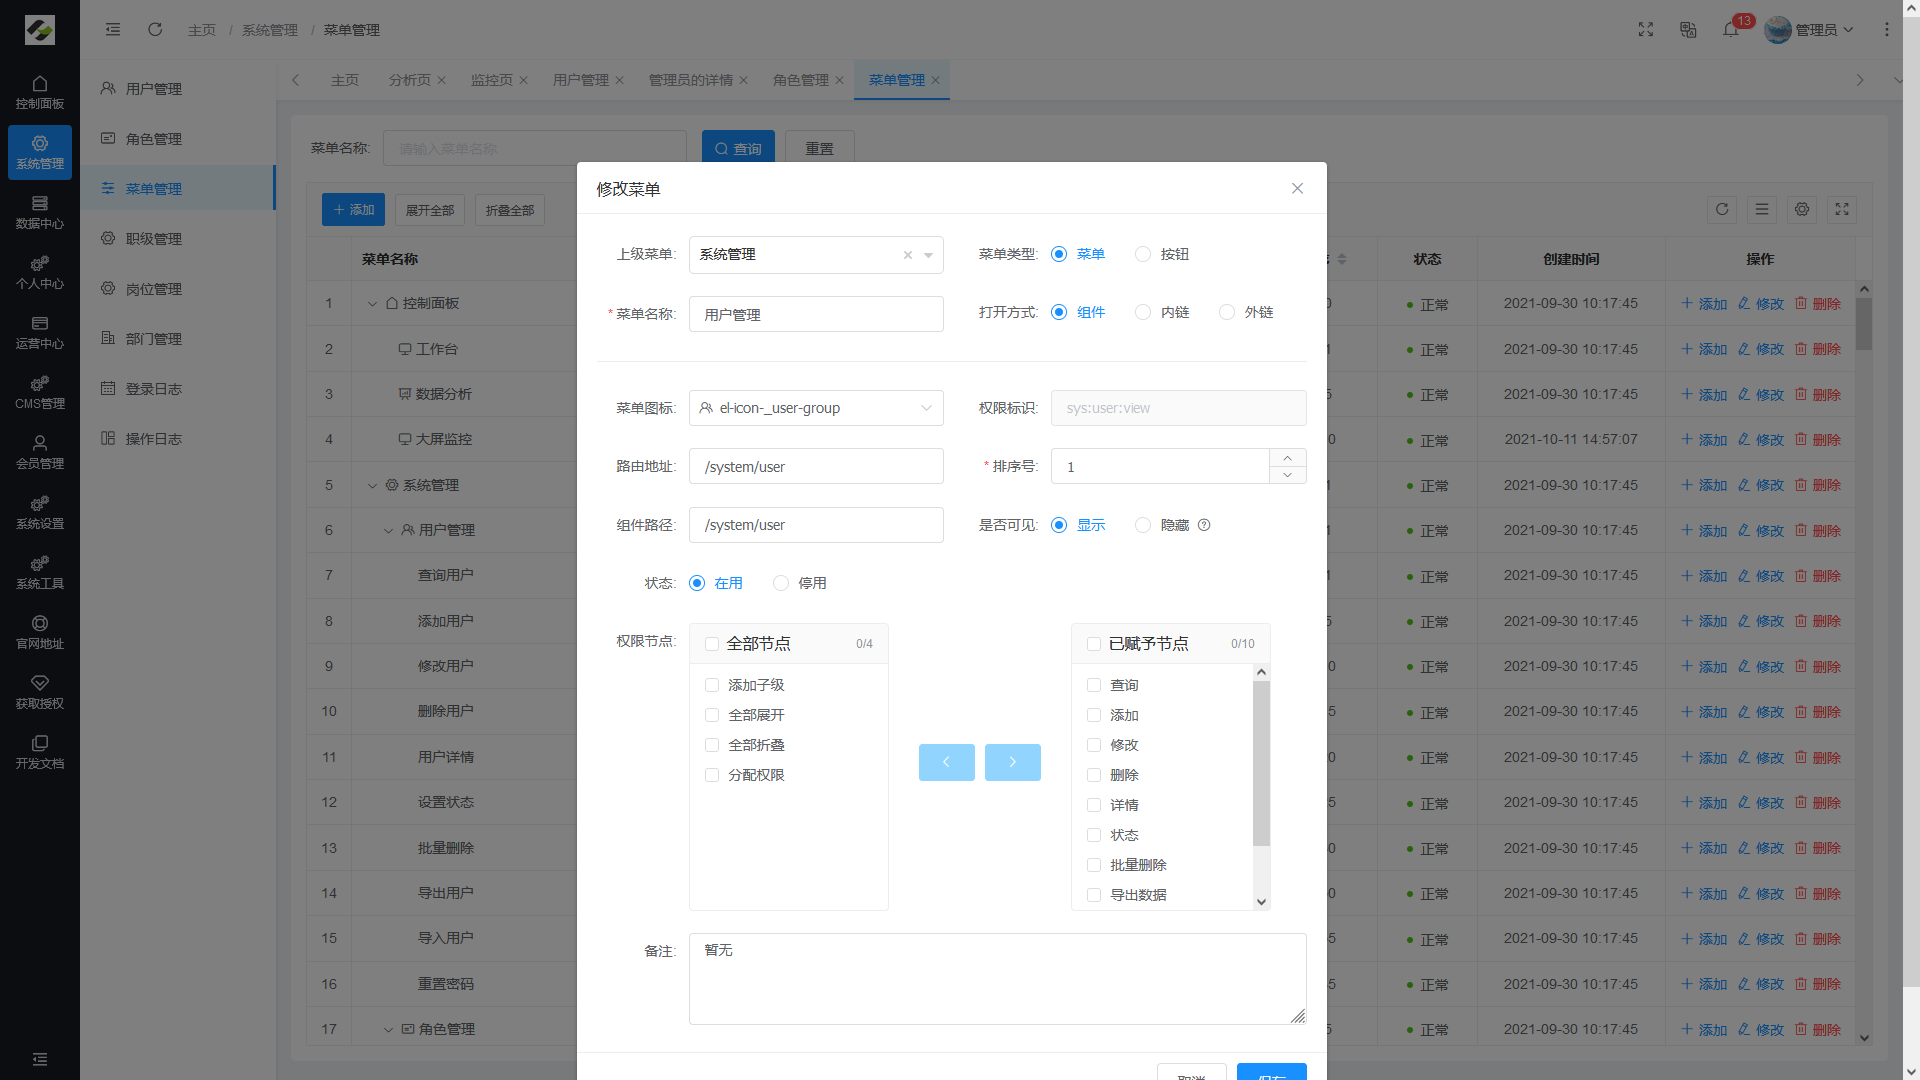Switch to the 角色管理 tab
Viewport: 1920px width, 1080px height.
(800, 80)
